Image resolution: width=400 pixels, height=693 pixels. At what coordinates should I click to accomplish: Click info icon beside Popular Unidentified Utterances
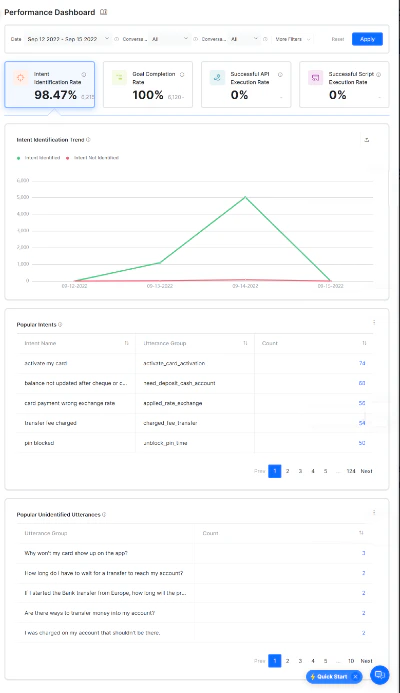[x=104, y=514]
